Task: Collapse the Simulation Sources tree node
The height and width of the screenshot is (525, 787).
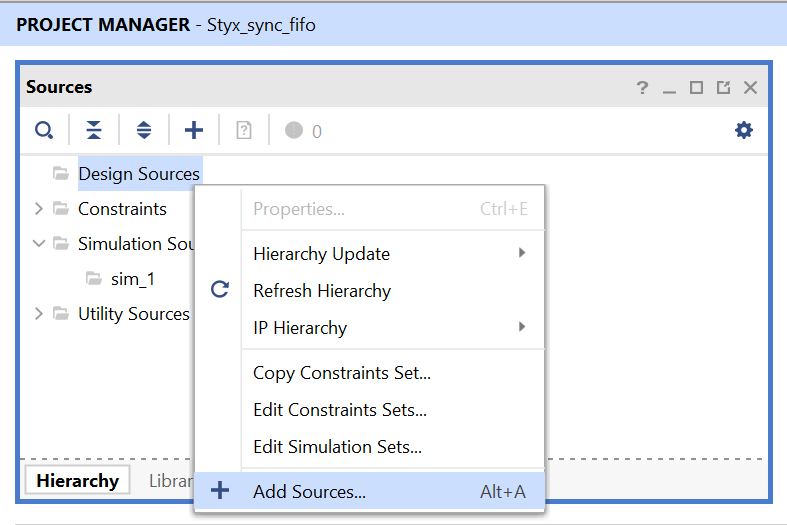Action: coord(39,244)
